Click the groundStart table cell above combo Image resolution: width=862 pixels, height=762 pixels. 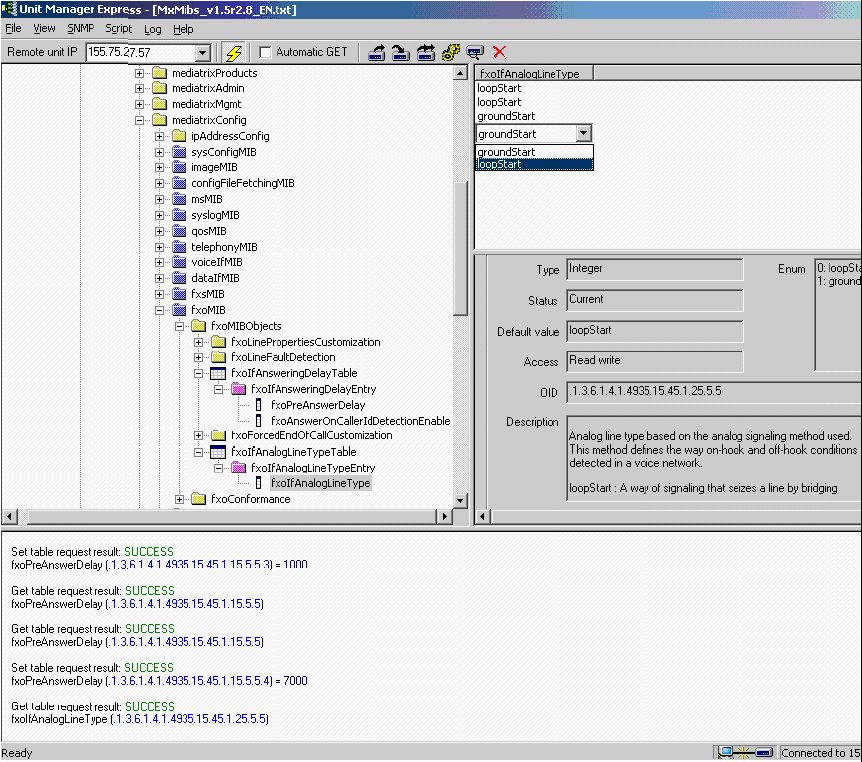[506, 116]
